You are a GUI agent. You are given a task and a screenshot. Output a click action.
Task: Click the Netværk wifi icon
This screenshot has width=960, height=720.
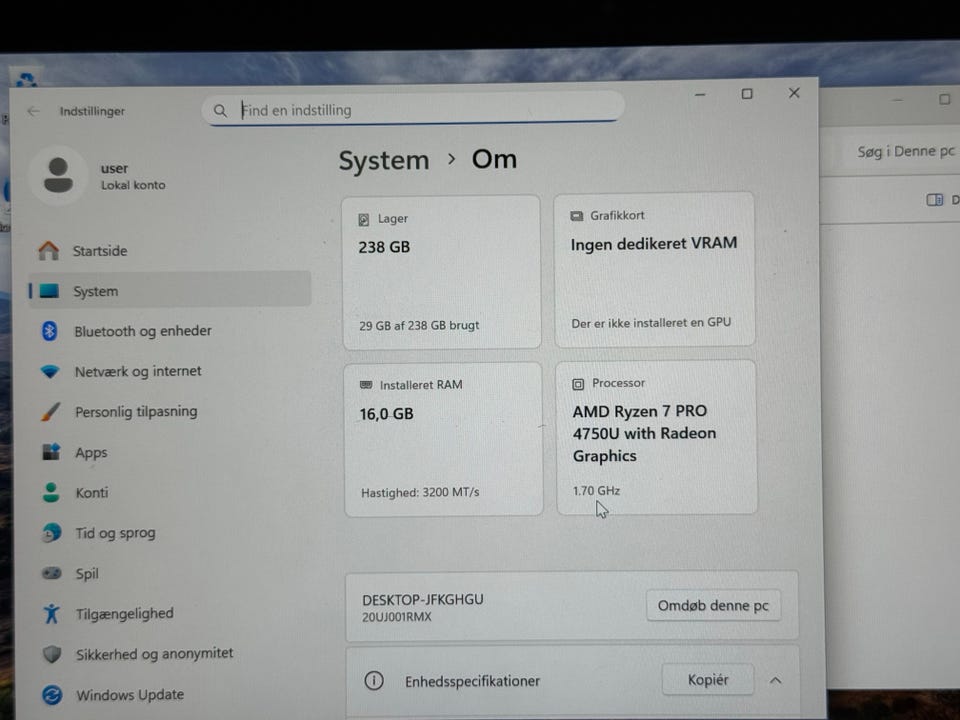(50, 372)
